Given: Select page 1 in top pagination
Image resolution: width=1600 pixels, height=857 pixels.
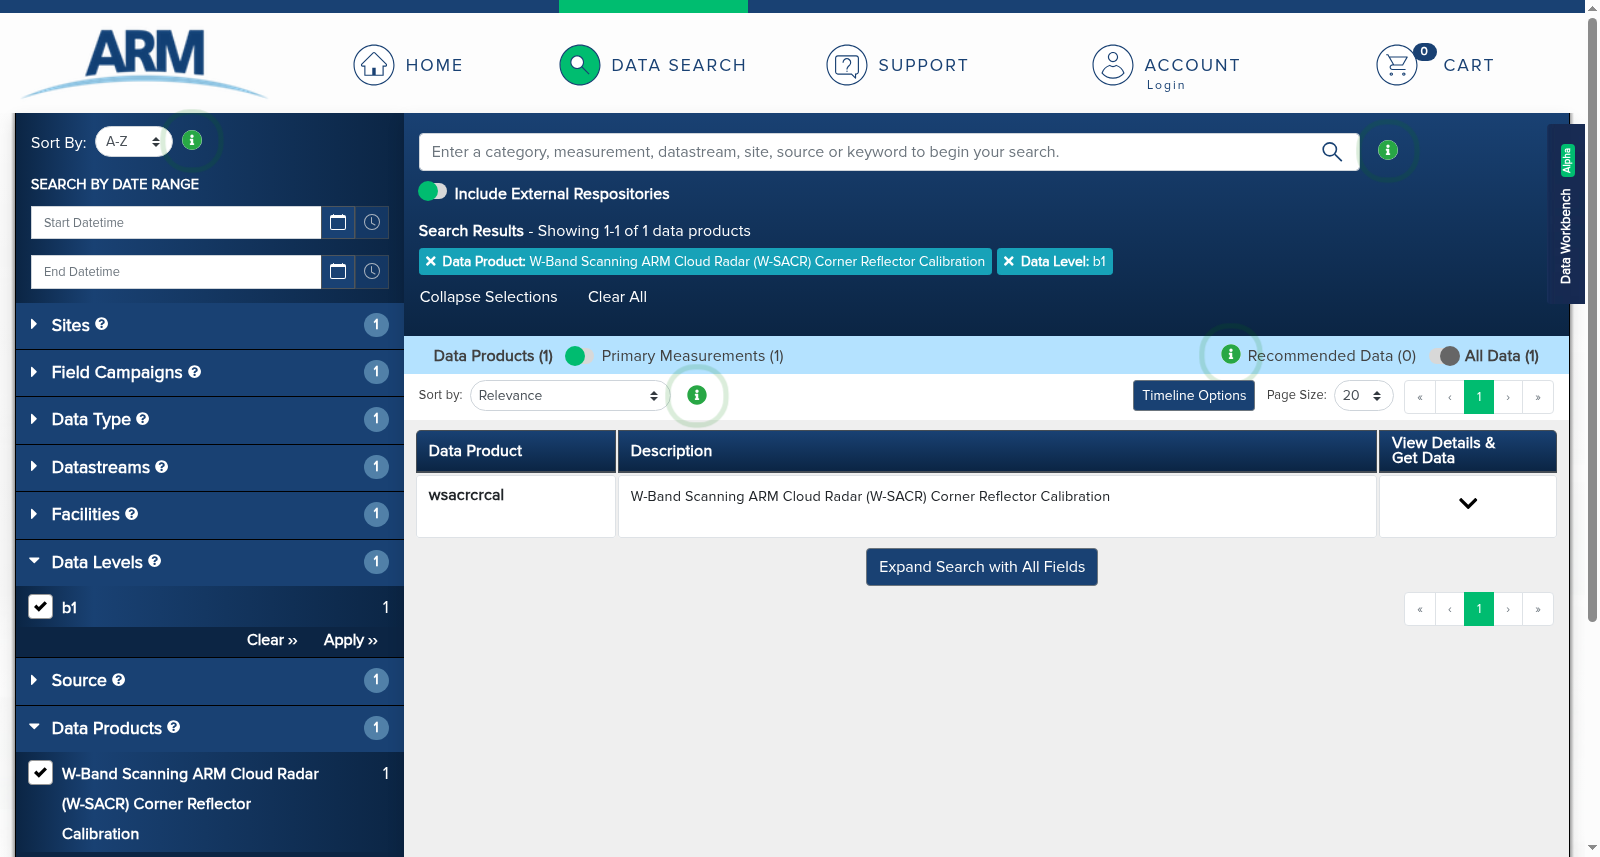Looking at the screenshot, I should pos(1479,396).
